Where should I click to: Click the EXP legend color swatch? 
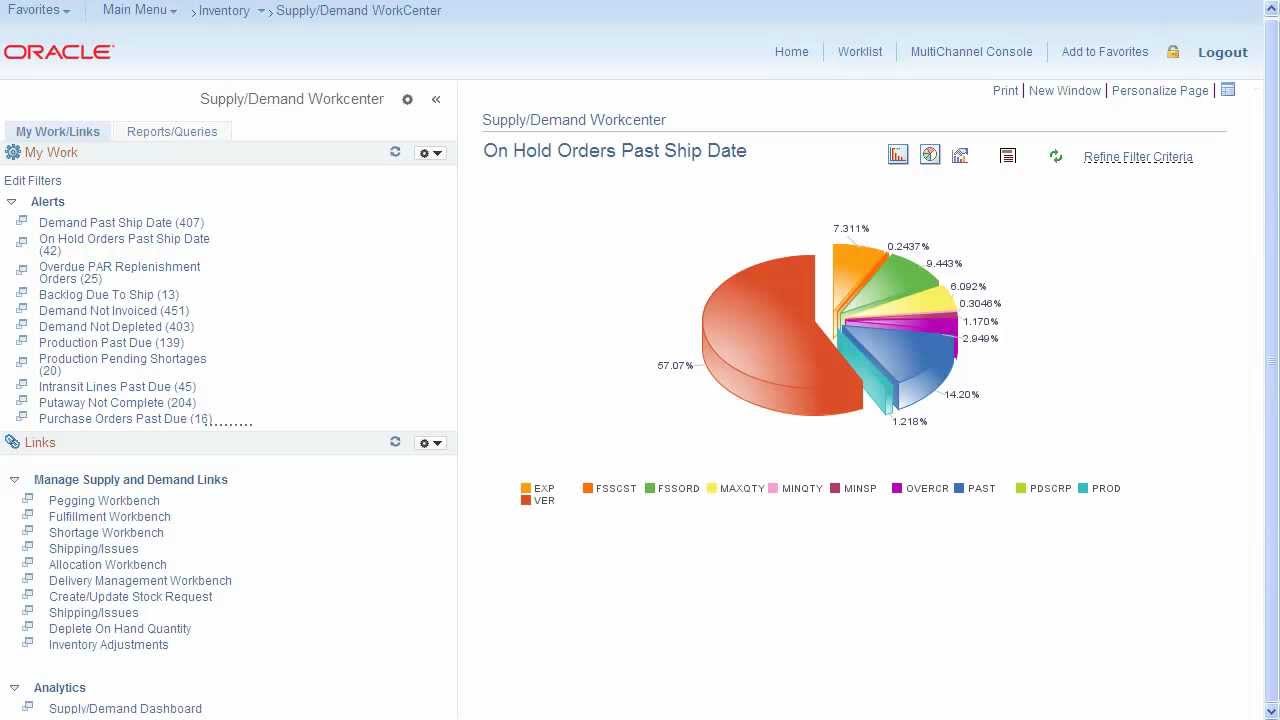click(x=526, y=488)
